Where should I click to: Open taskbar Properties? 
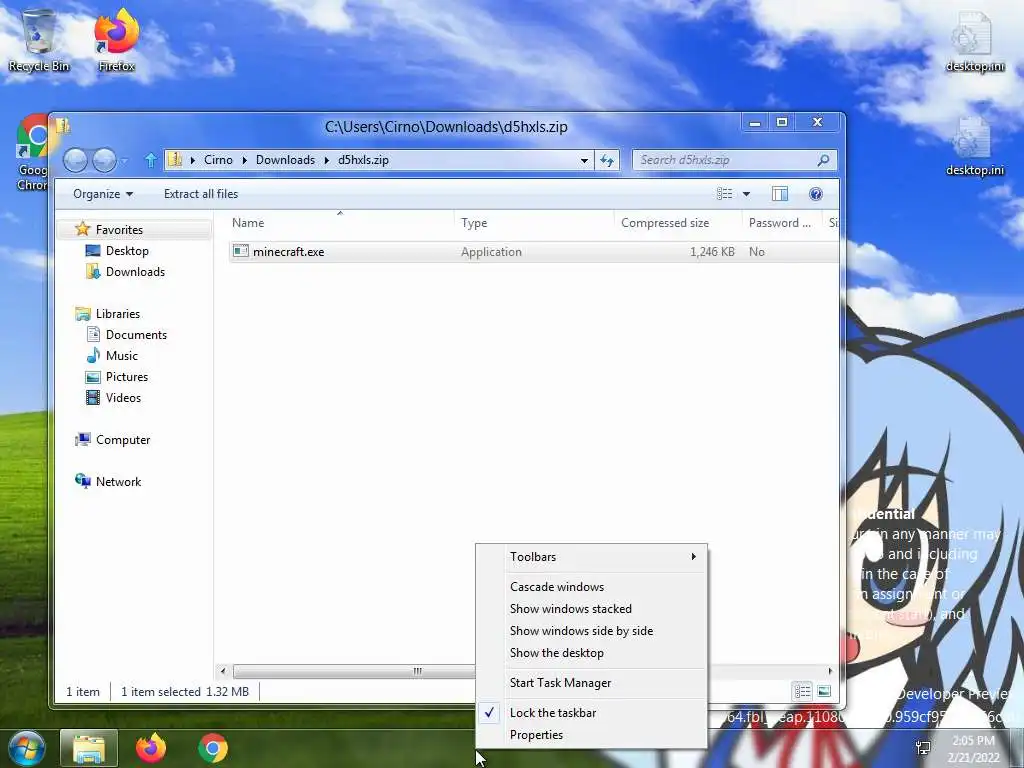click(592, 735)
